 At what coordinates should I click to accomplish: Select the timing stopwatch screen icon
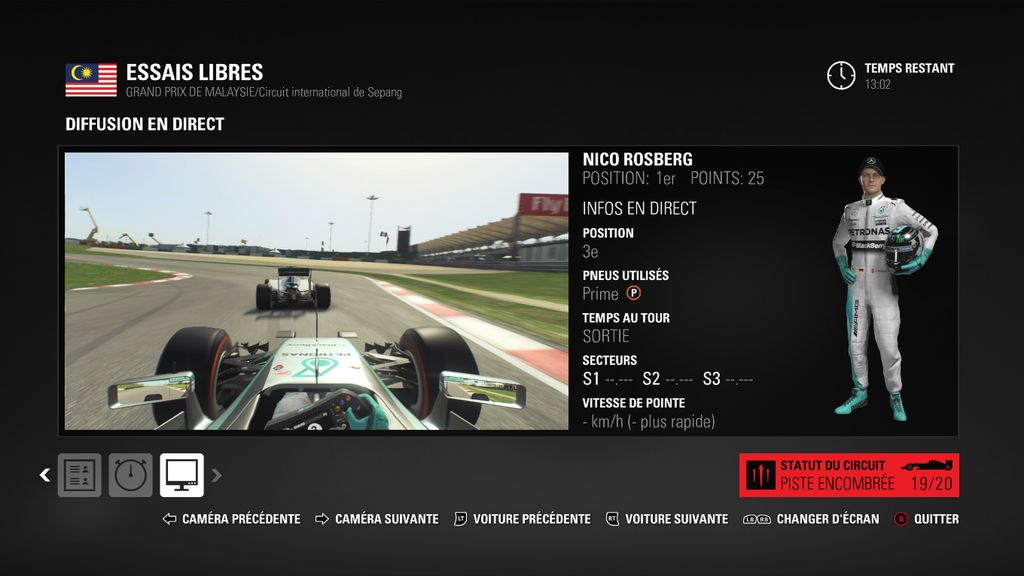point(131,475)
